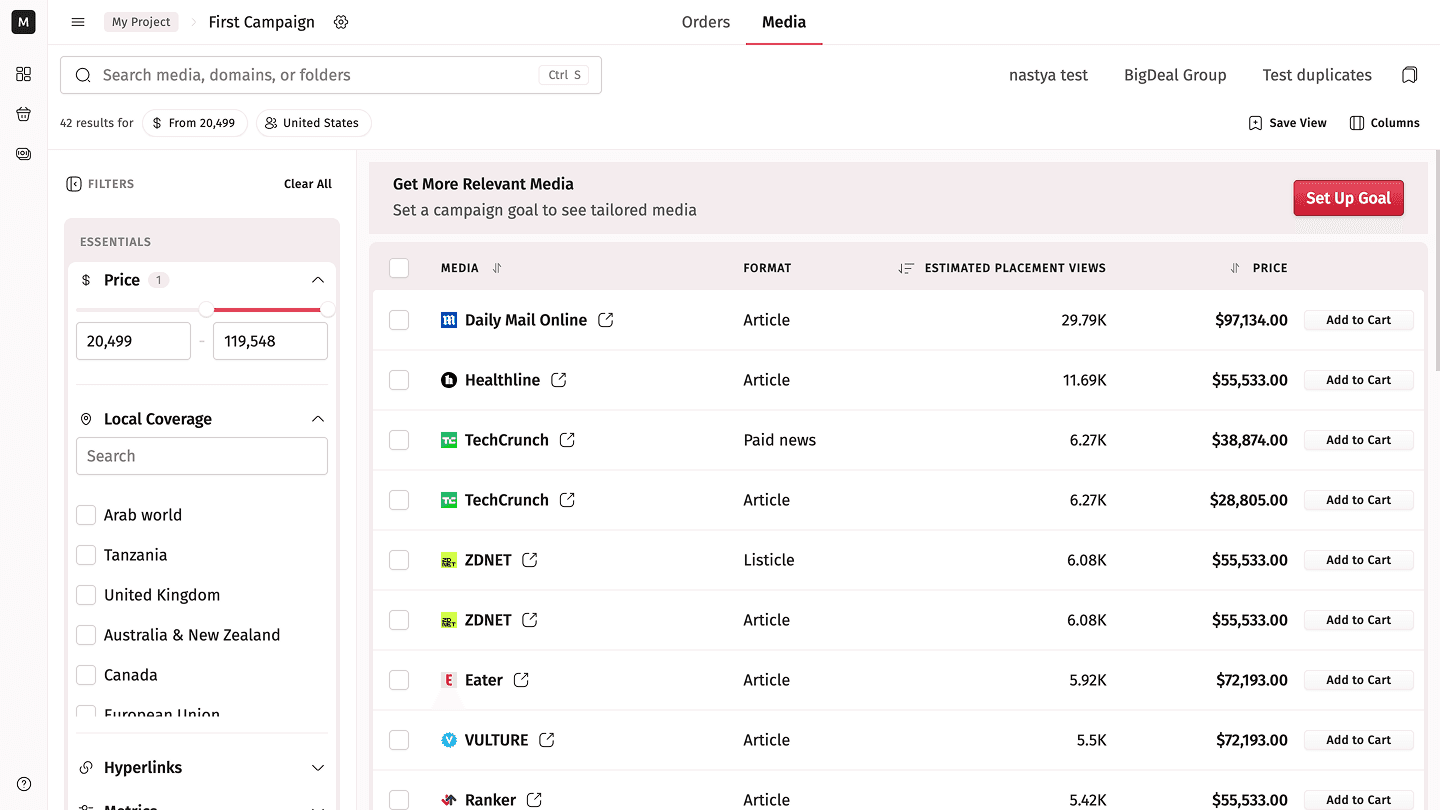This screenshot has width=1440, height=810.
Task: Collapse the Price filter section
Action: tap(318, 280)
